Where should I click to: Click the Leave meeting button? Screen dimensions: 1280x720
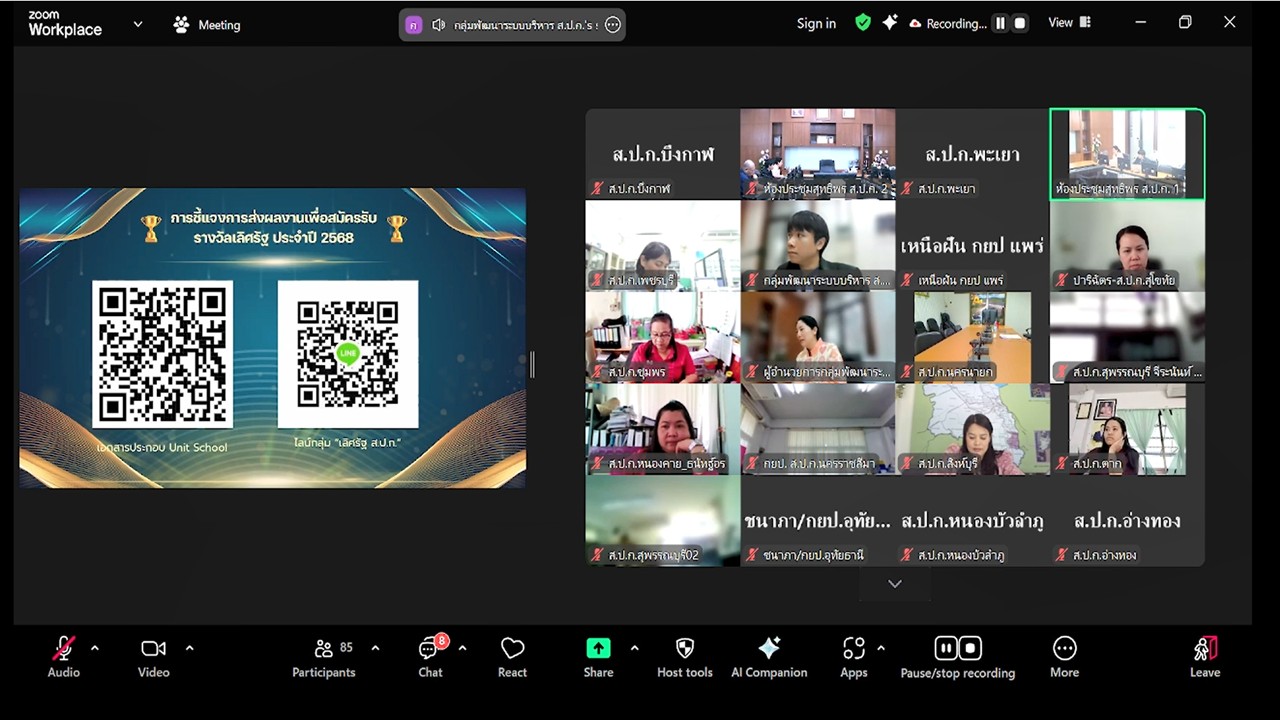(1205, 657)
